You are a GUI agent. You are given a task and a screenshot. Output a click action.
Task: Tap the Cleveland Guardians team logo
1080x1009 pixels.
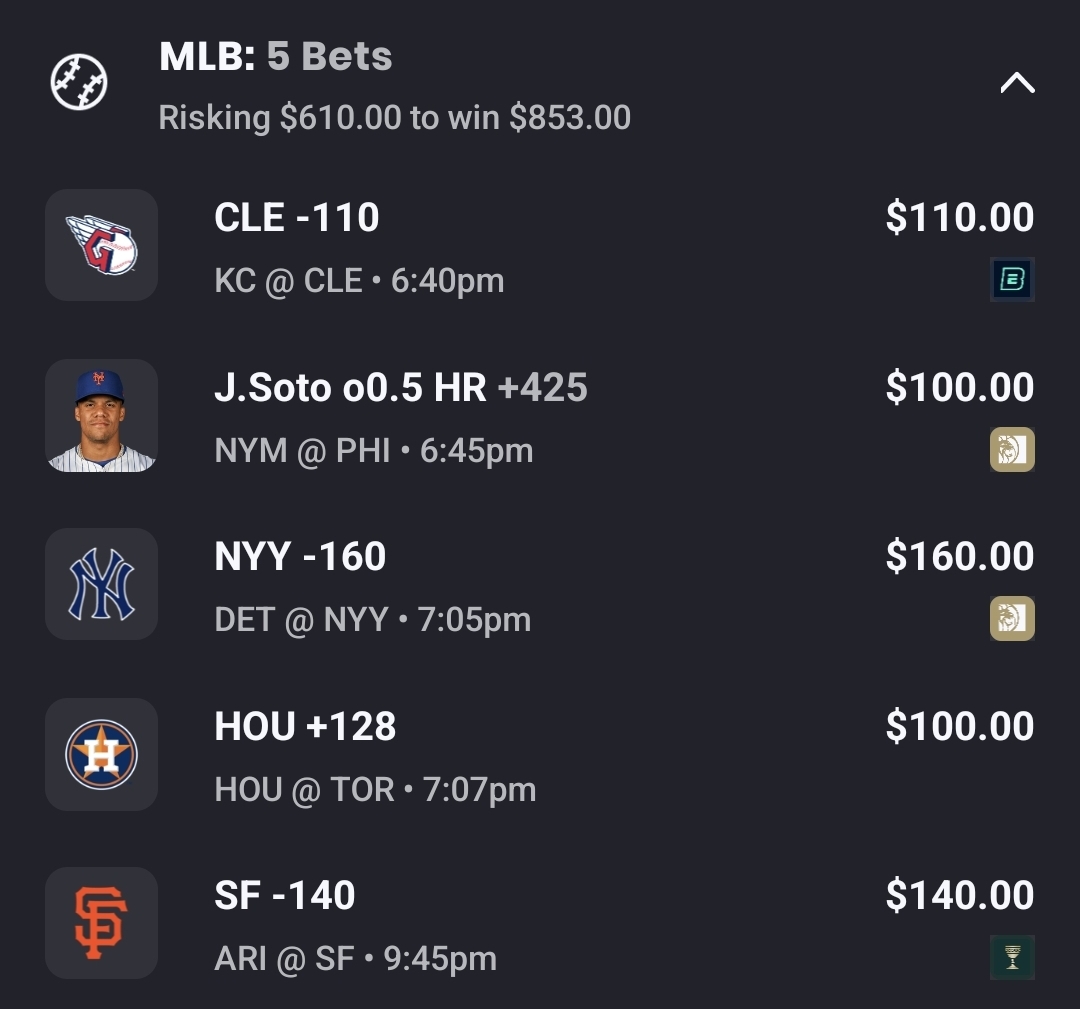click(101, 245)
